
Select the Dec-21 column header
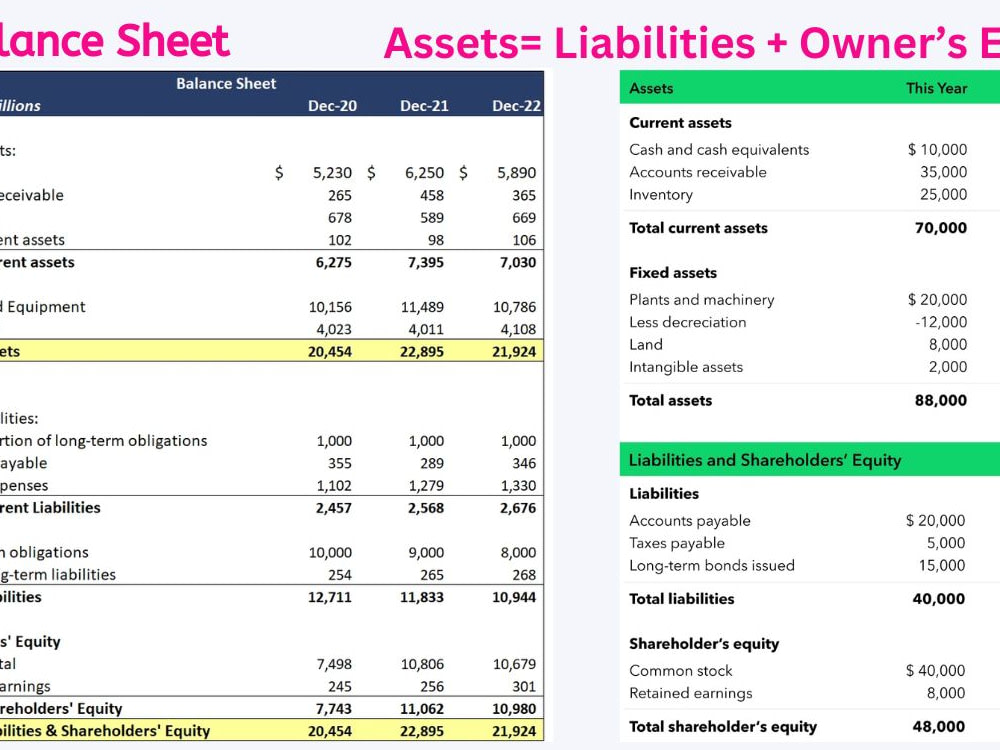[x=424, y=104]
